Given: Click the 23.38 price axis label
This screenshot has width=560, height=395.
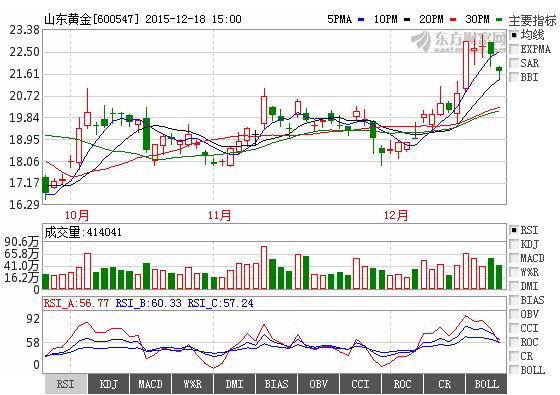Looking at the screenshot, I should click(x=24, y=30).
